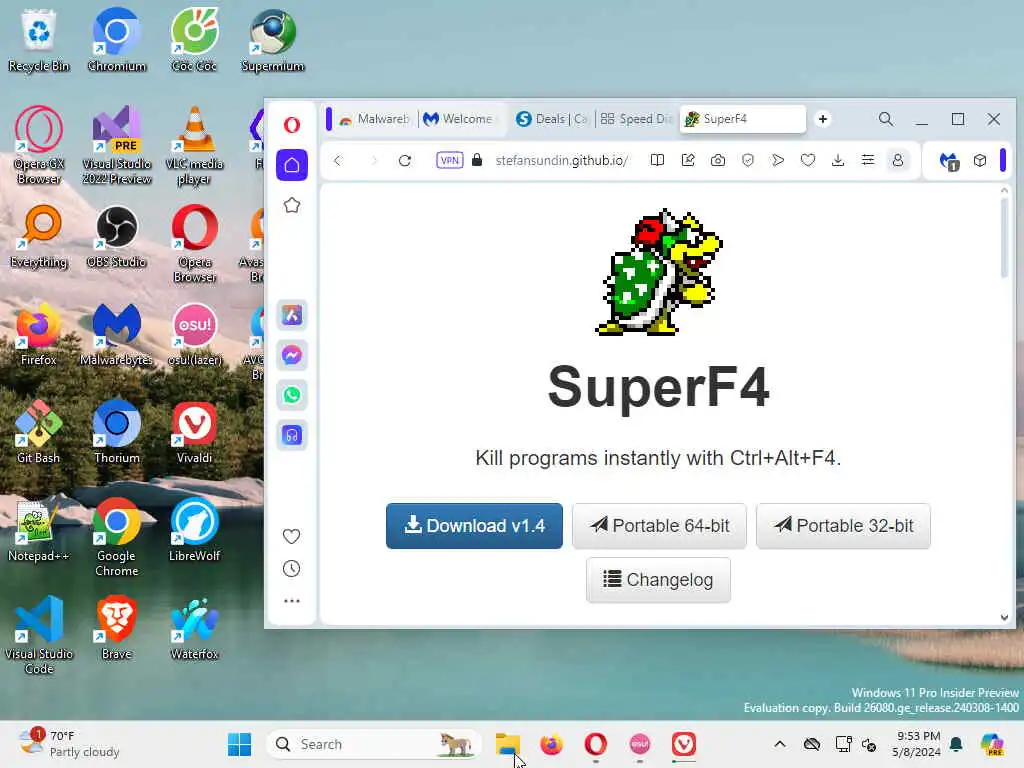Click the page vertical scrollbar thumb
1024x768 pixels.
click(x=1004, y=238)
